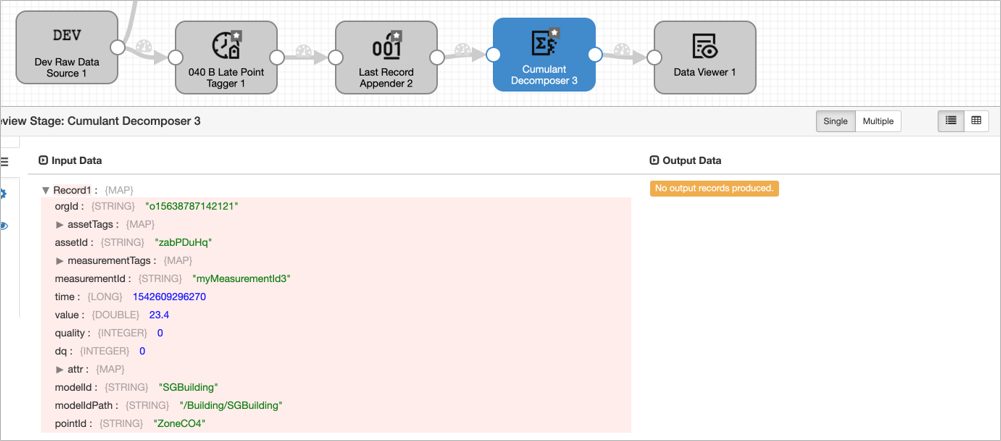Click the No output records produced badge
The width and height of the screenshot is (1001, 441).
(x=714, y=188)
